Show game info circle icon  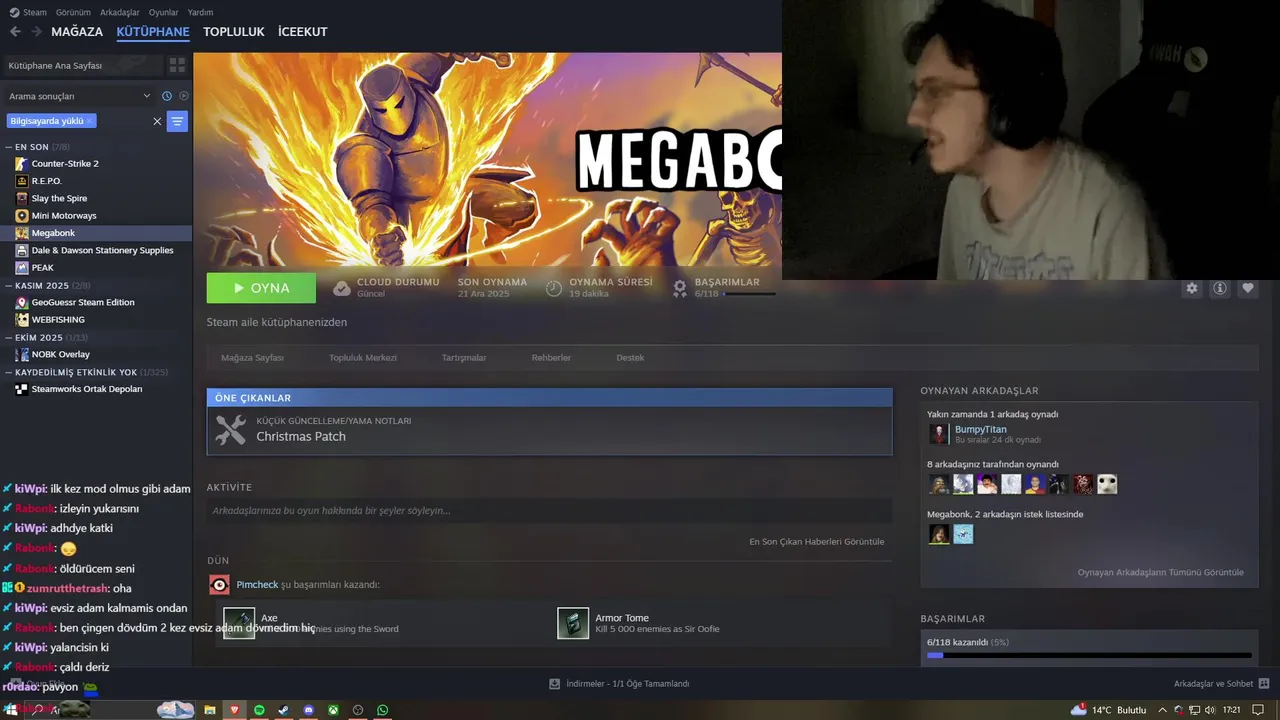tap(1220, 288)
